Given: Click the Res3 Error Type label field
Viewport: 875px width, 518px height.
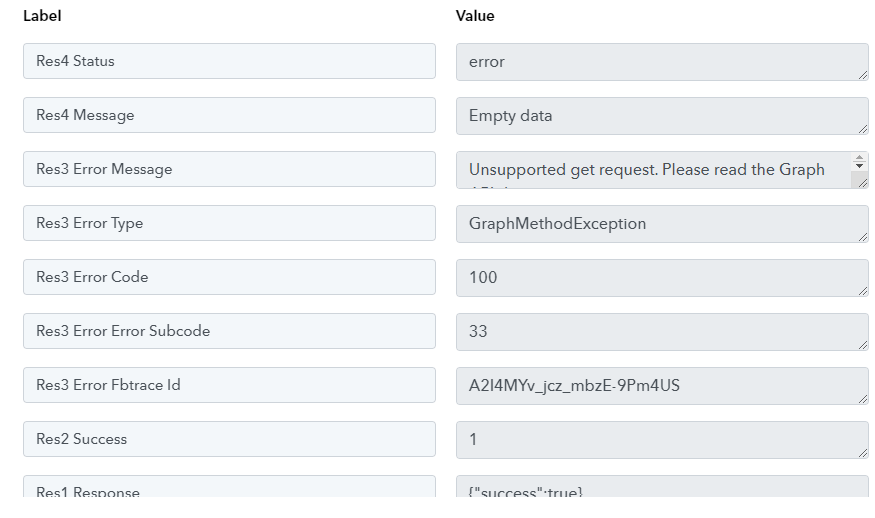Looking at the screenshot, I should 229,223.
